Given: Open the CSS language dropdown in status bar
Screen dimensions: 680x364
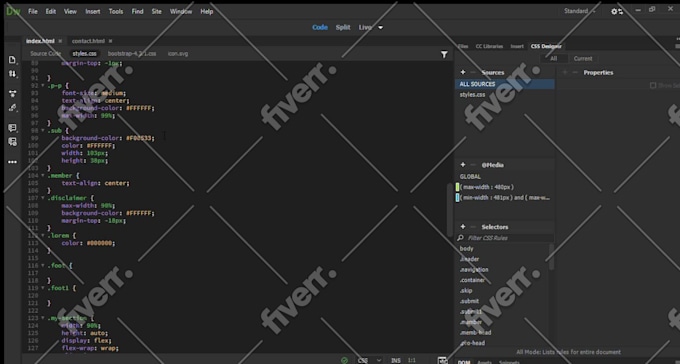Looking at the screenshot, I should (369, 360).
